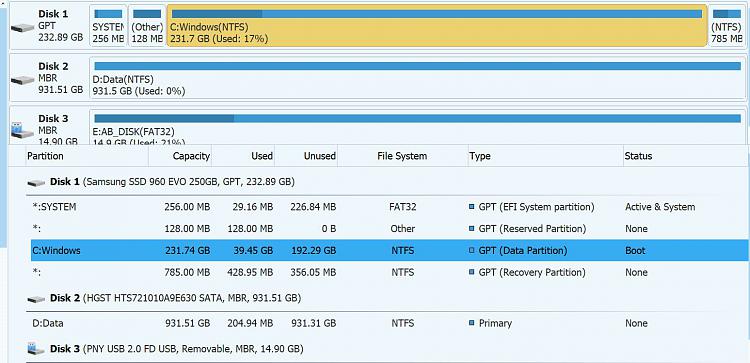Click GPT (Reserved Partition) type icon
The height and width of the screenshot is (363, 750).
(472, 229)
